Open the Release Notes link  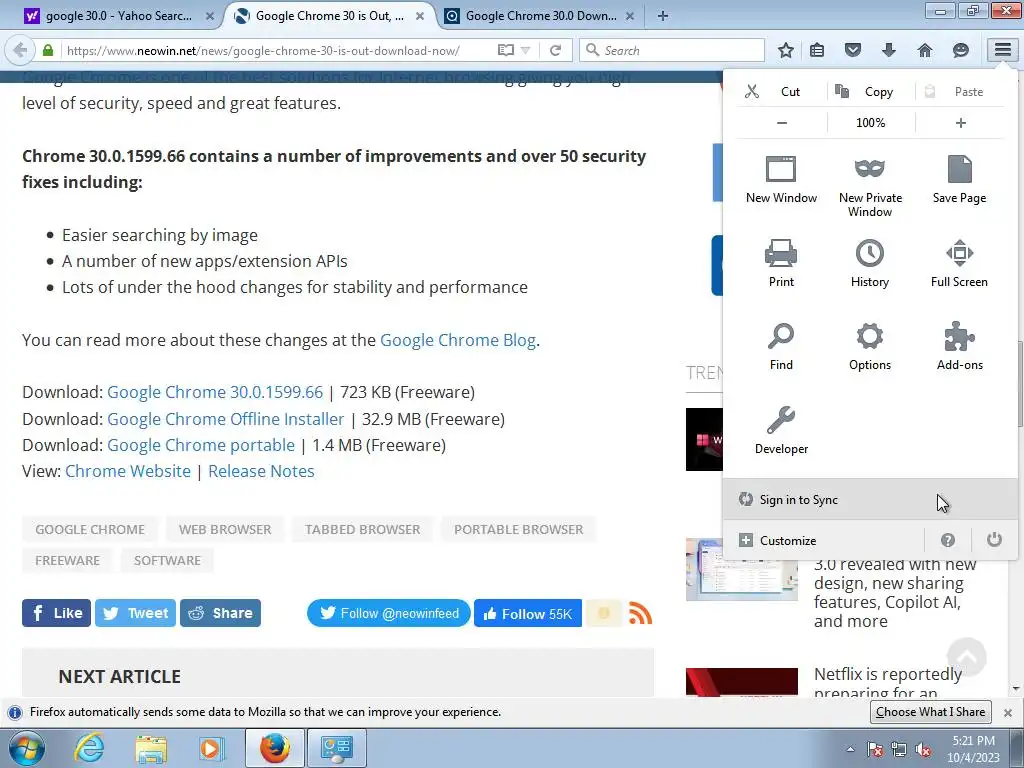point(261,471)
